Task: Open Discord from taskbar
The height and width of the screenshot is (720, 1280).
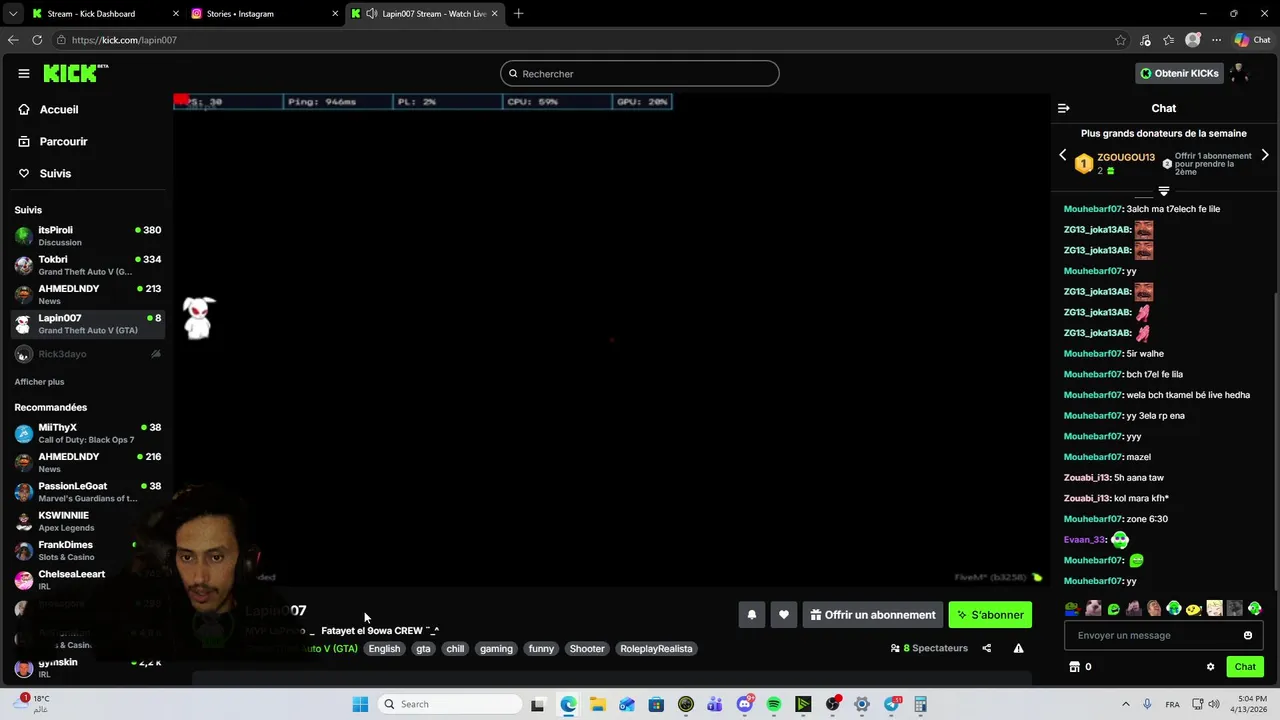Action: pos(745,704)
